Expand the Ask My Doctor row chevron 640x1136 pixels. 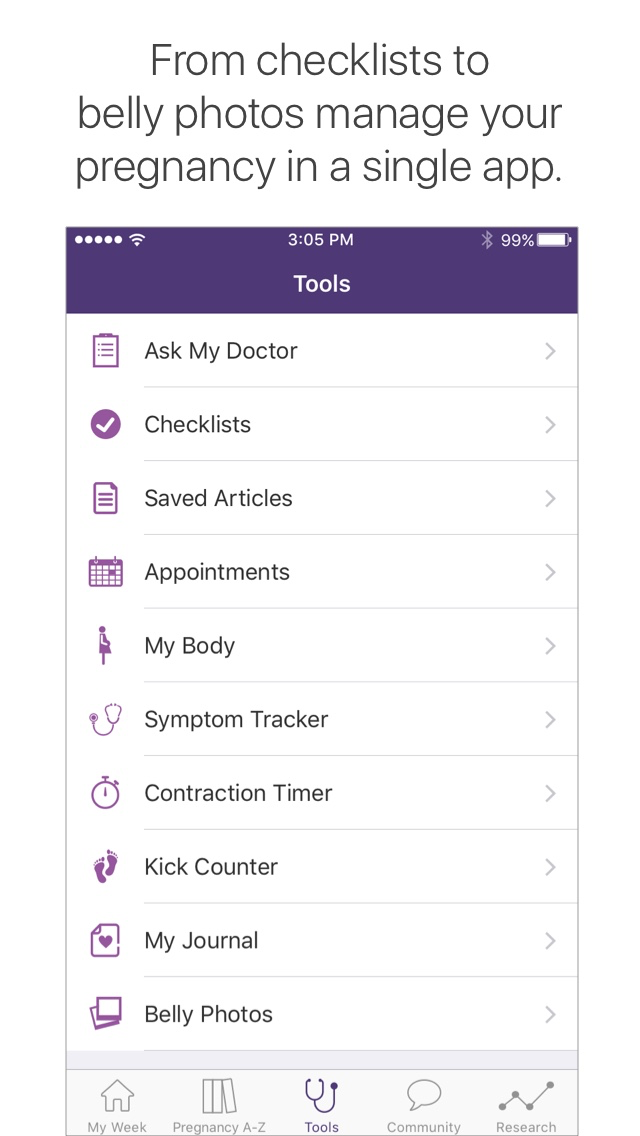pos(550,350)
